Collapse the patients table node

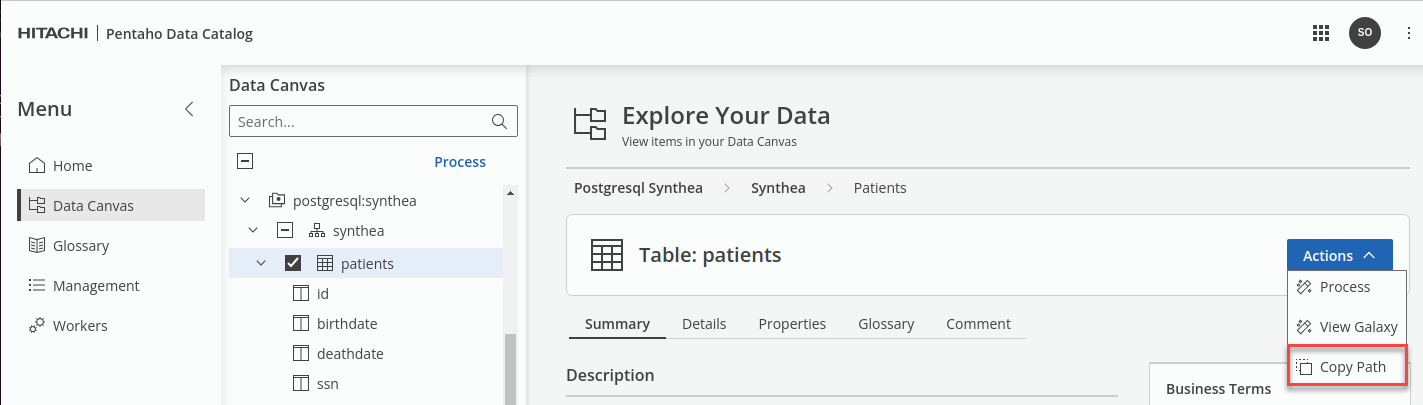tap(261, 264)
